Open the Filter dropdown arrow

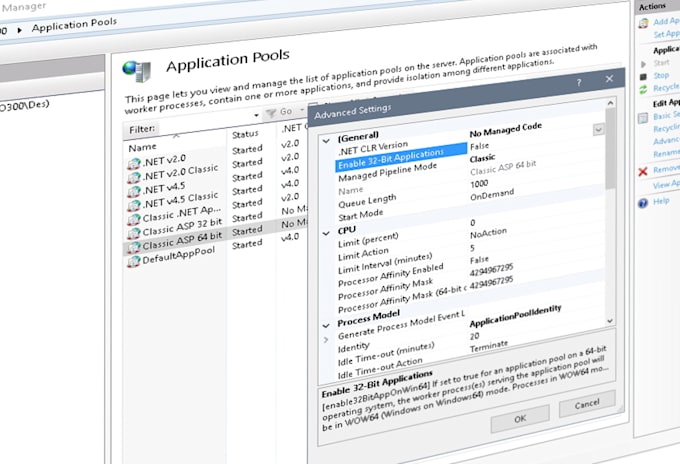tap(256, 115)
